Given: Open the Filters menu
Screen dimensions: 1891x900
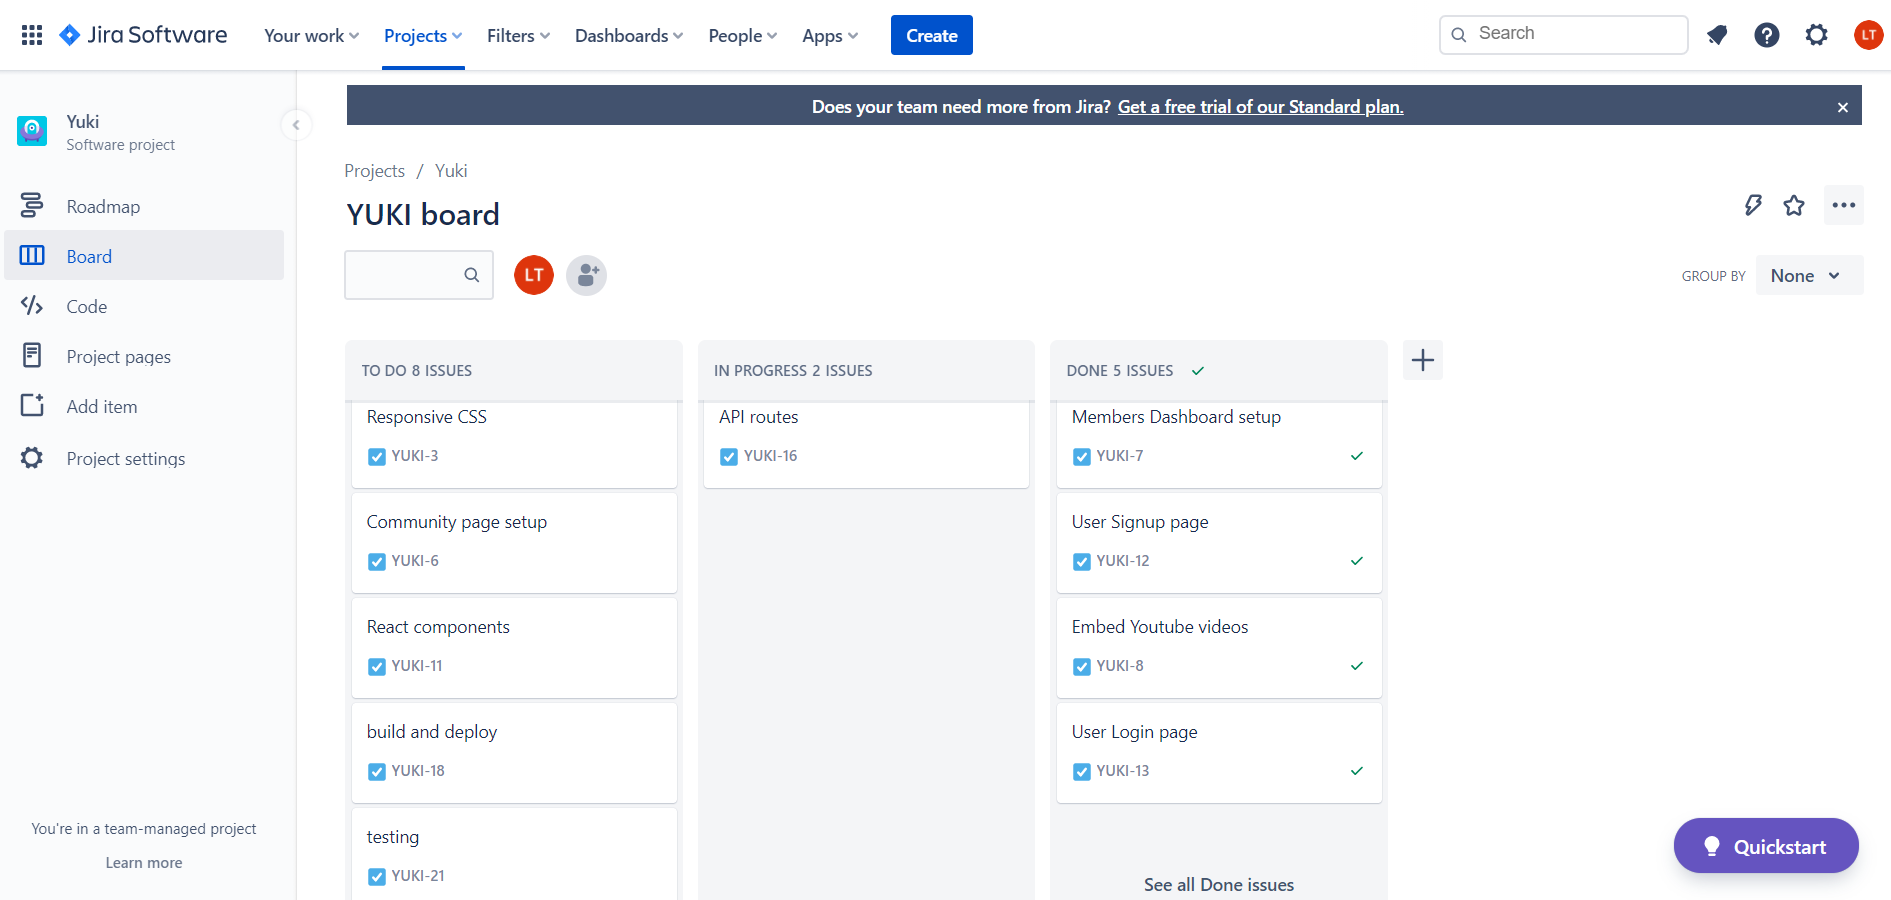Looking at the screenshot, I should (x=517, y=34).
